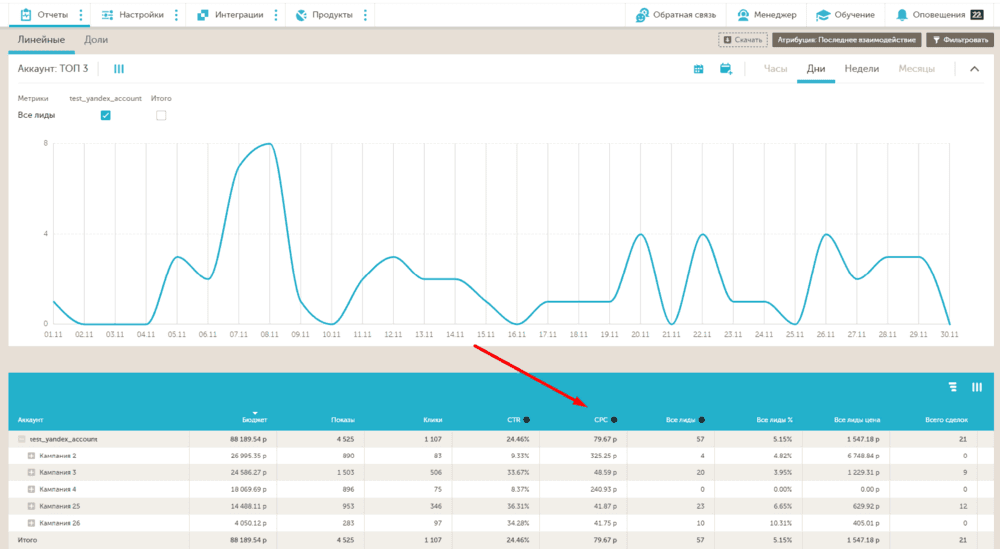1000x549 pixels.
Task: Collapse the chart panel with chevron arrow
Action: pyautogui.click(x=974, y=69)
